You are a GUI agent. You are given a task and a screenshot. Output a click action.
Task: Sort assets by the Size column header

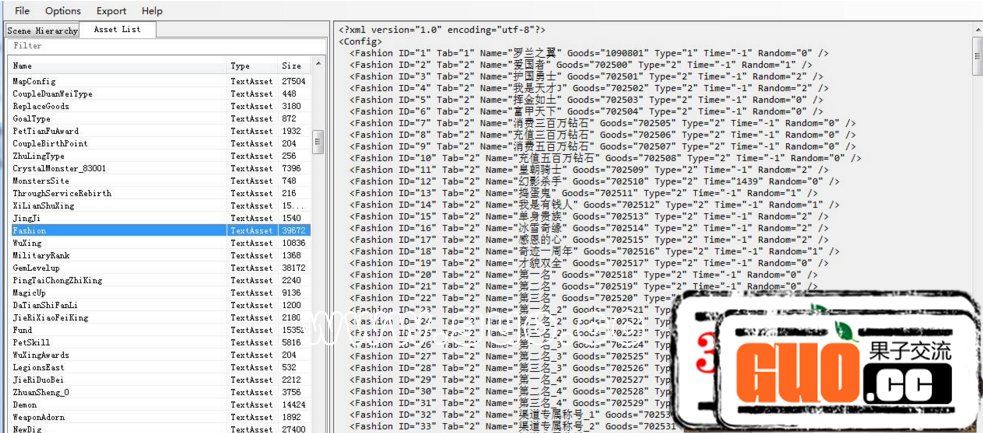pyautogui.click(x=292, y=66)
